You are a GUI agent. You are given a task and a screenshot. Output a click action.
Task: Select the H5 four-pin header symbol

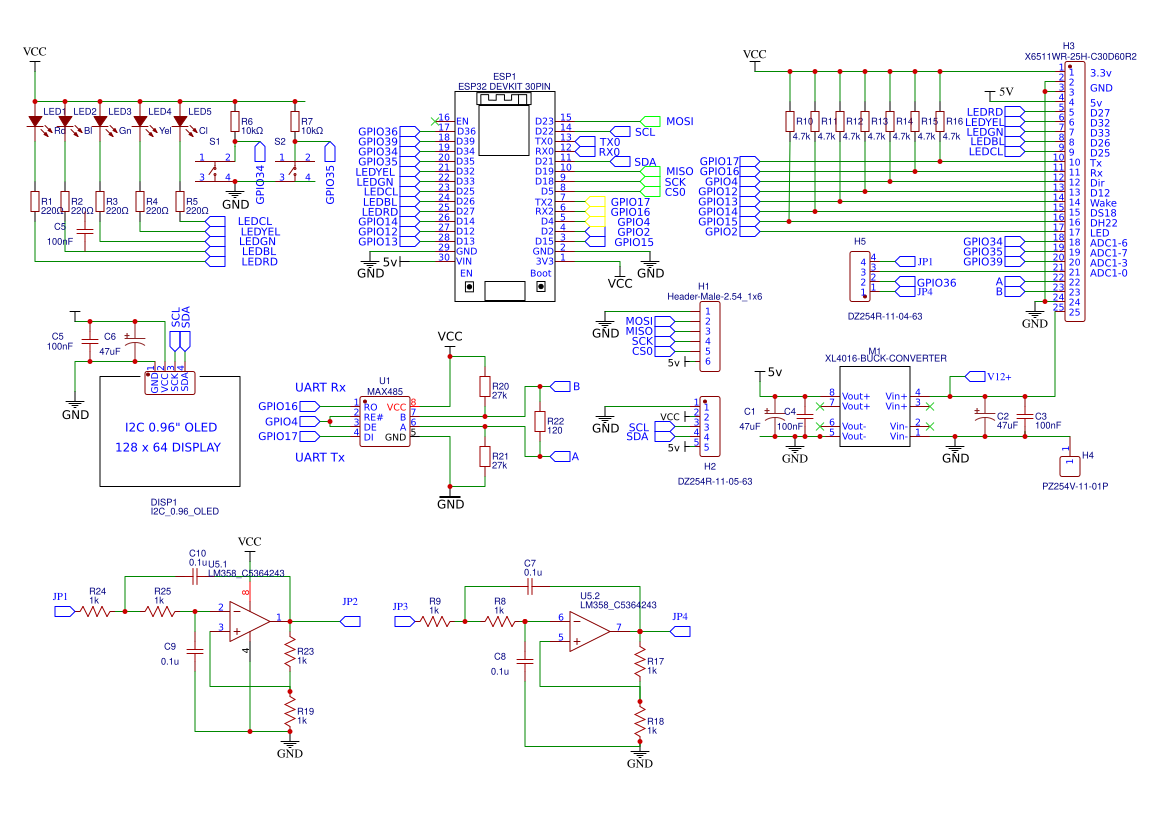click(x=860, y=276)
